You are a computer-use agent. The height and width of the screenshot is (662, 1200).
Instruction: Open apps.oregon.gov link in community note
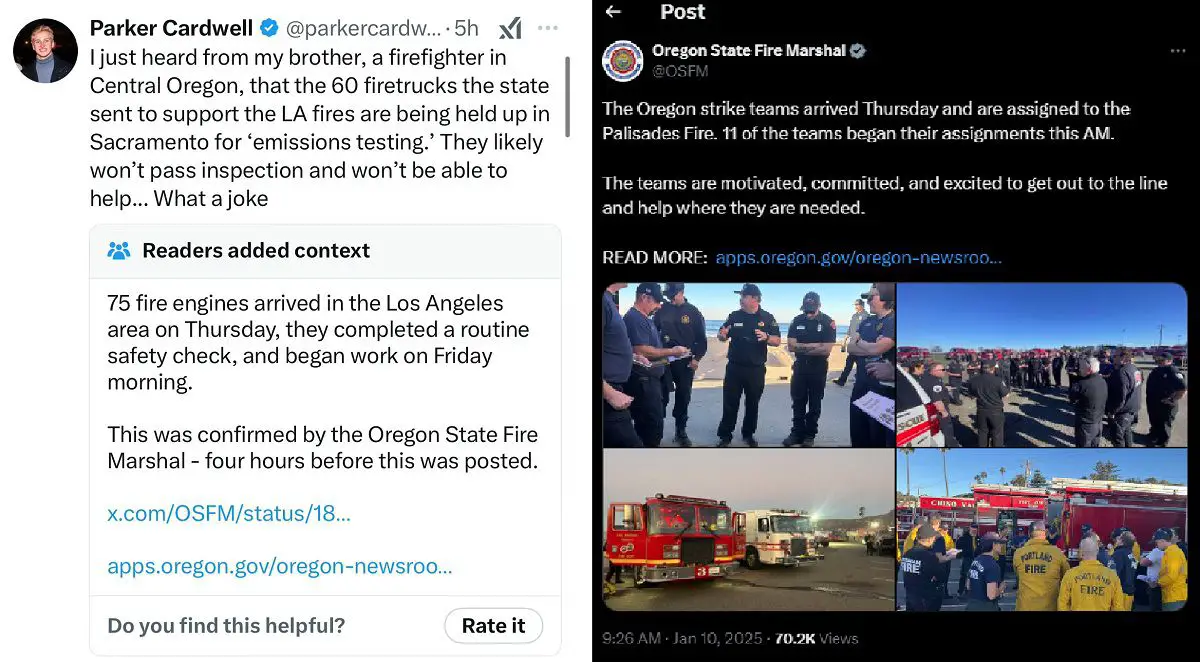pyautogui.click(x=280, y=566)
